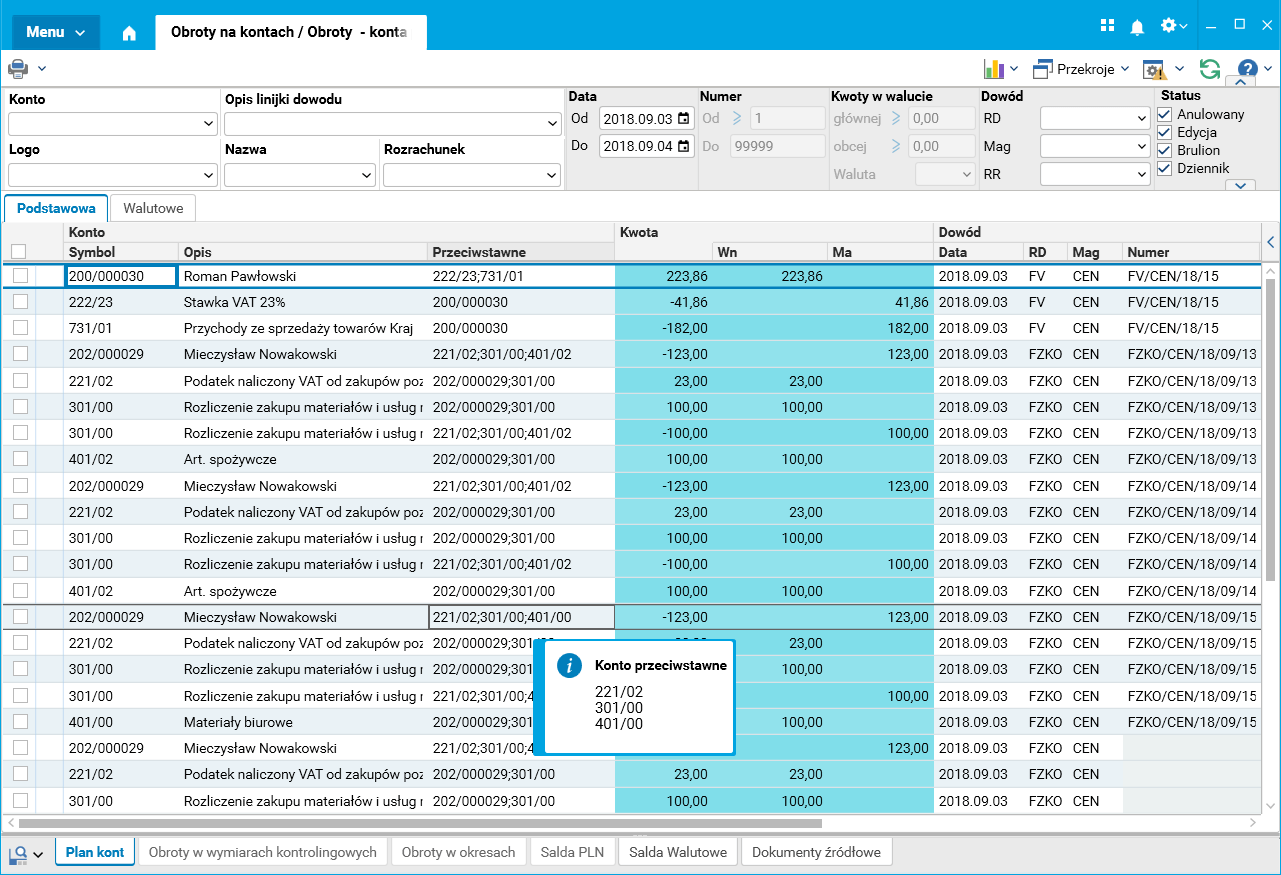Open calendar picker for the Od date

pyautogui.click(x=684, y=119)
